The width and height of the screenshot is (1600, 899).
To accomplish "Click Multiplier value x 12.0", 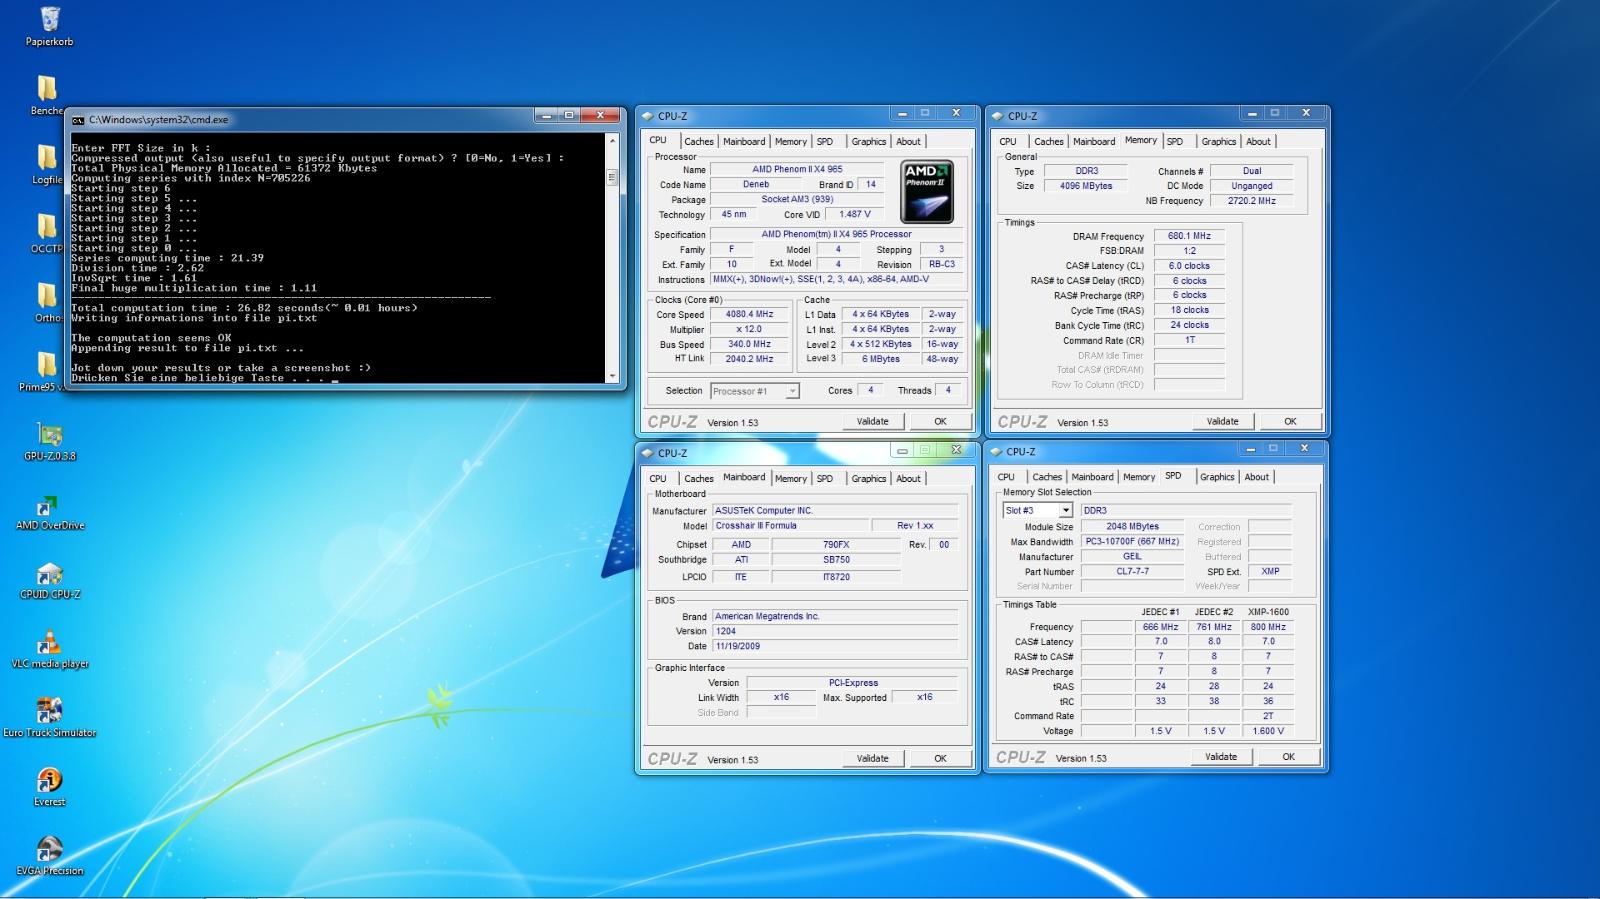I will click(749, 329).
